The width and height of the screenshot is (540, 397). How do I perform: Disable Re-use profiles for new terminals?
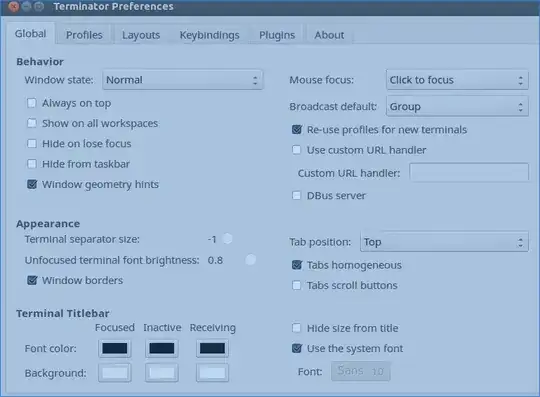coord(297,129)
